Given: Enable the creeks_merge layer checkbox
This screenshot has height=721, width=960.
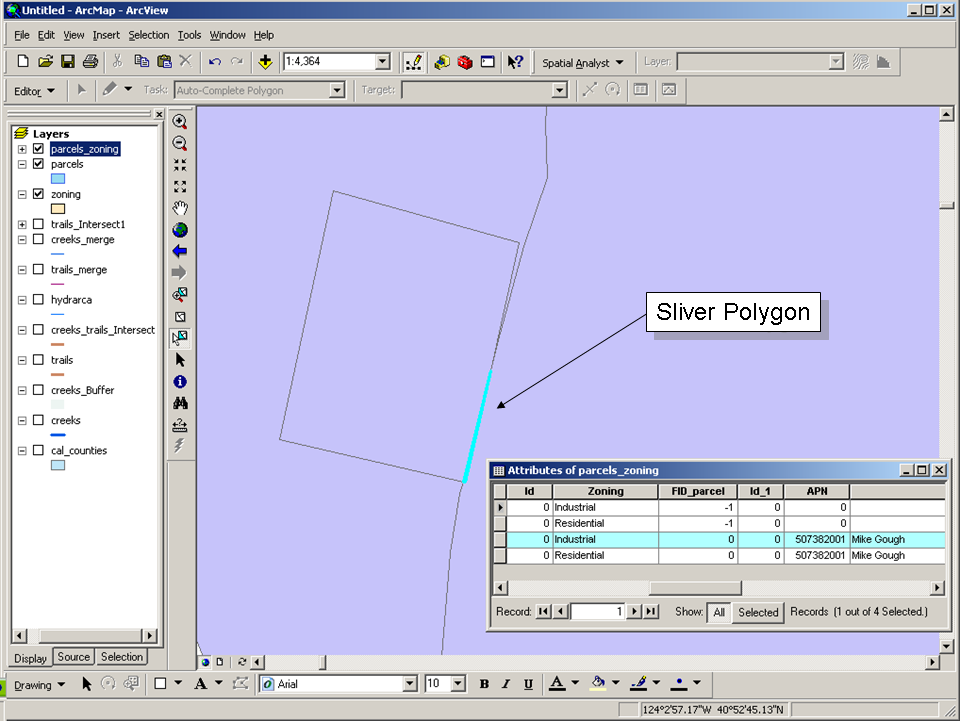Looking at the screenshot, I should pos(39,239).
